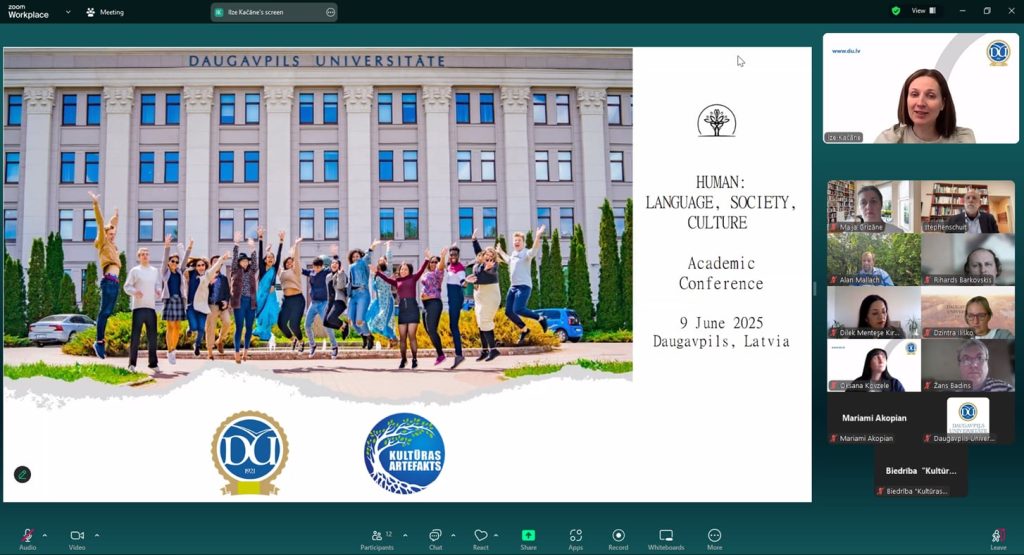Open the Participants panel
Image resolution: width=1024 pixels, height=555 pixels.
point(377,539)
